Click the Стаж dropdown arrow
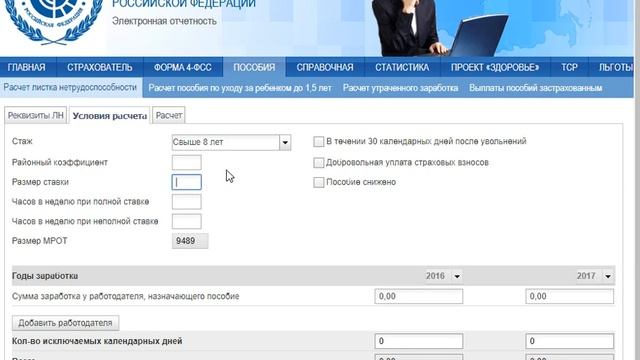Screen dimensions: 640x360 click(285, 142)
